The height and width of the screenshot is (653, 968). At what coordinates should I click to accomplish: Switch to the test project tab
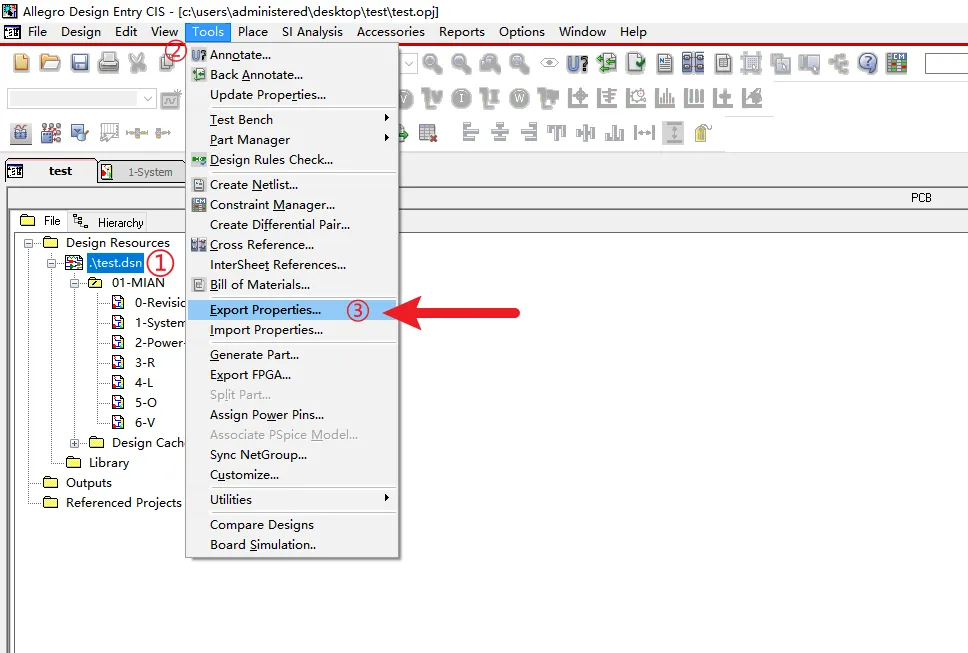pos(51,171)
